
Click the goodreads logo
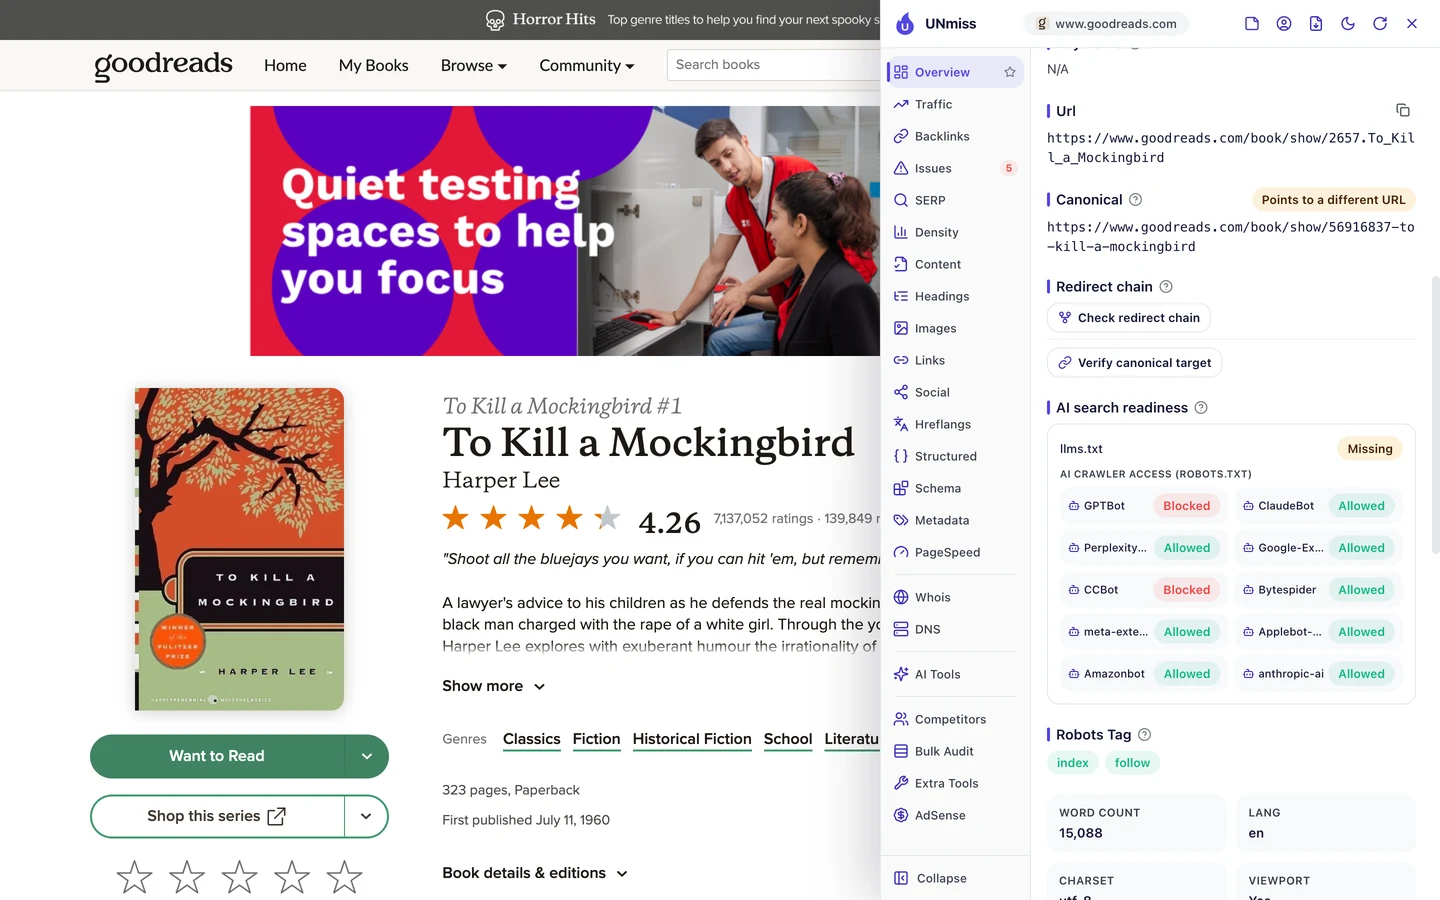coord(163,65)
